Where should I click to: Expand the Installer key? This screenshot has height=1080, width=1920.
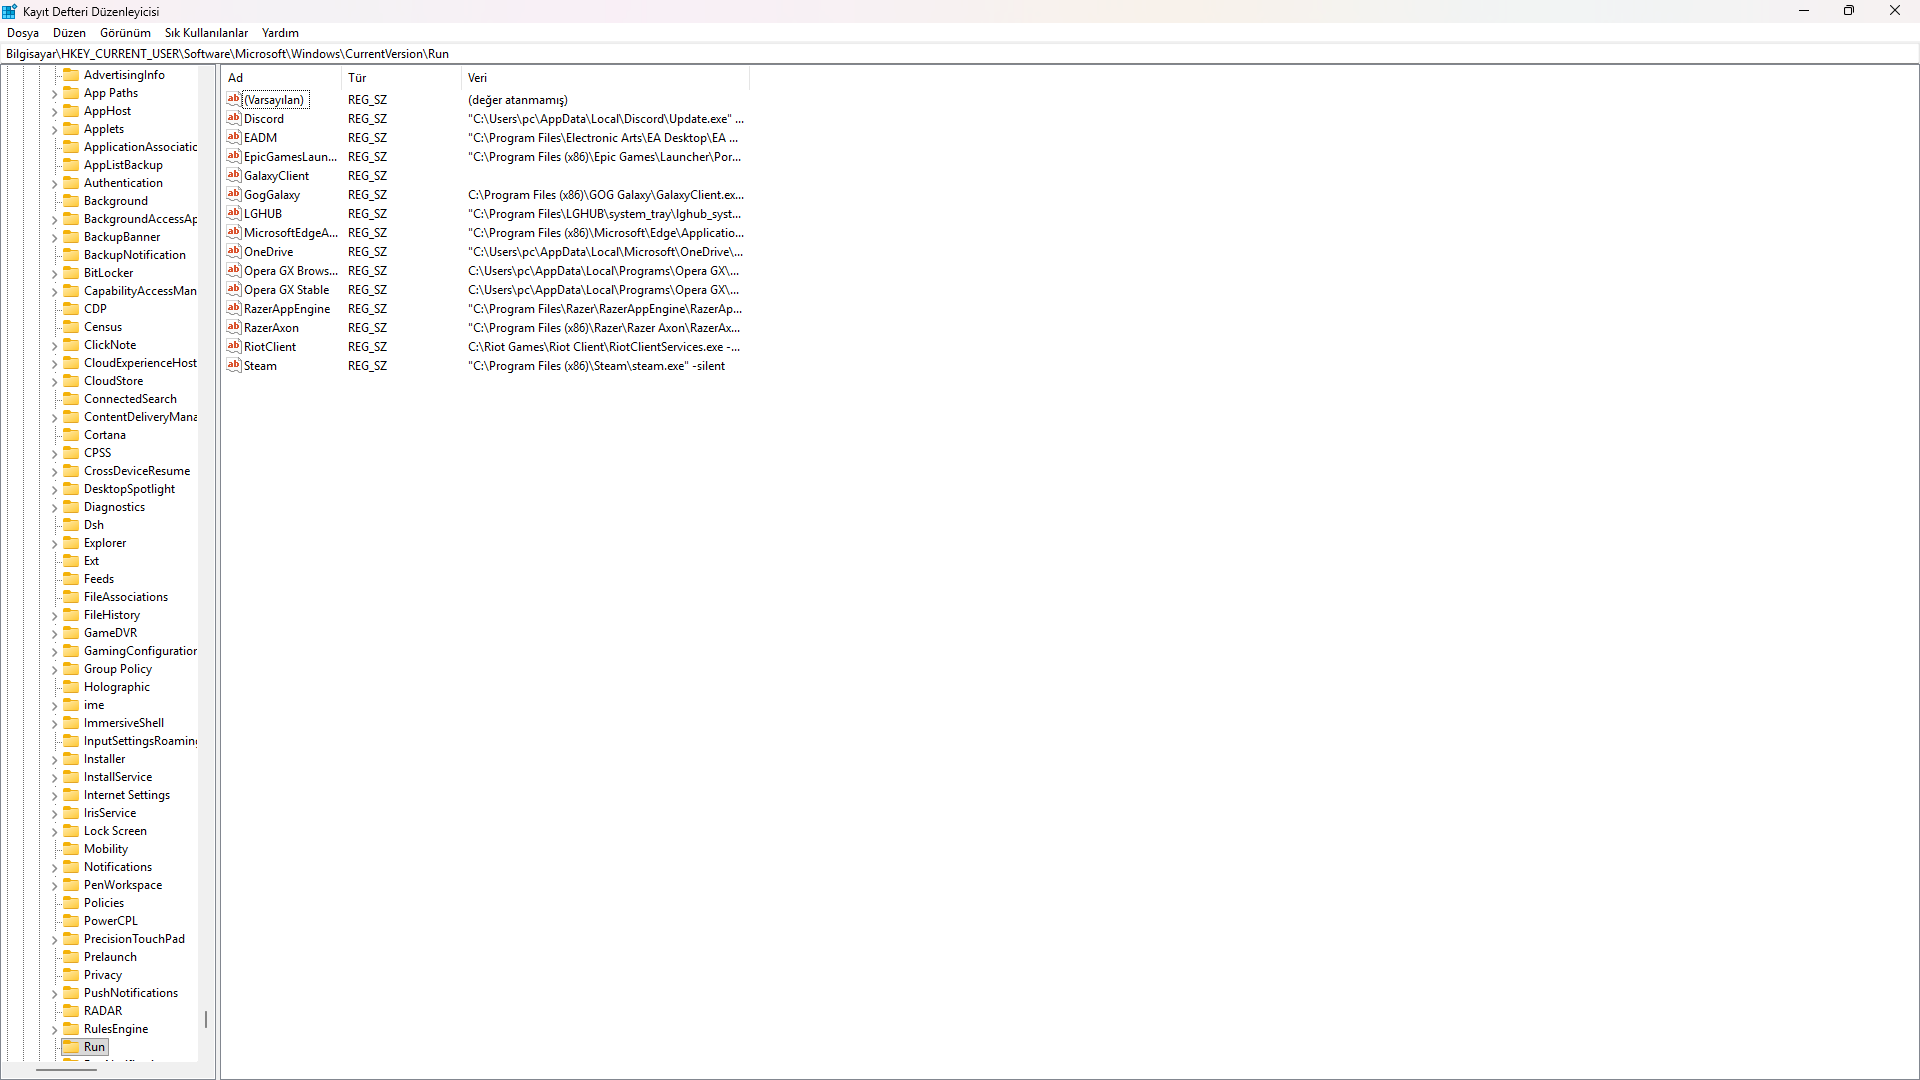point(54,759)
